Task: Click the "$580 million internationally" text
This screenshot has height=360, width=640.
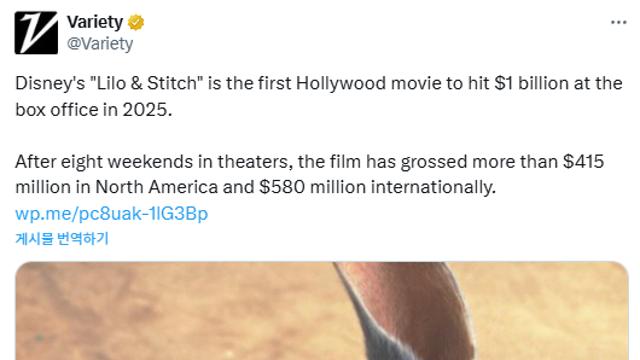Action: pyautogui.click(x=378, y=187)
